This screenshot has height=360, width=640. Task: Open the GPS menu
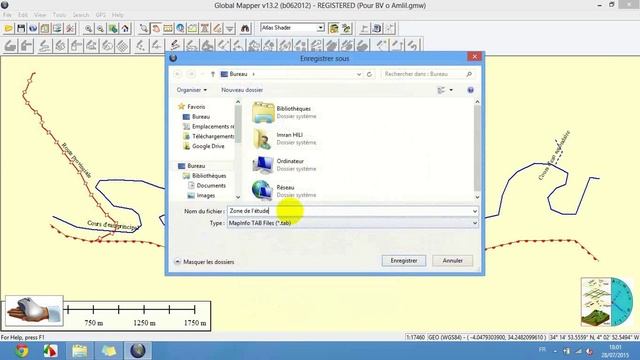tap(100, 15)
